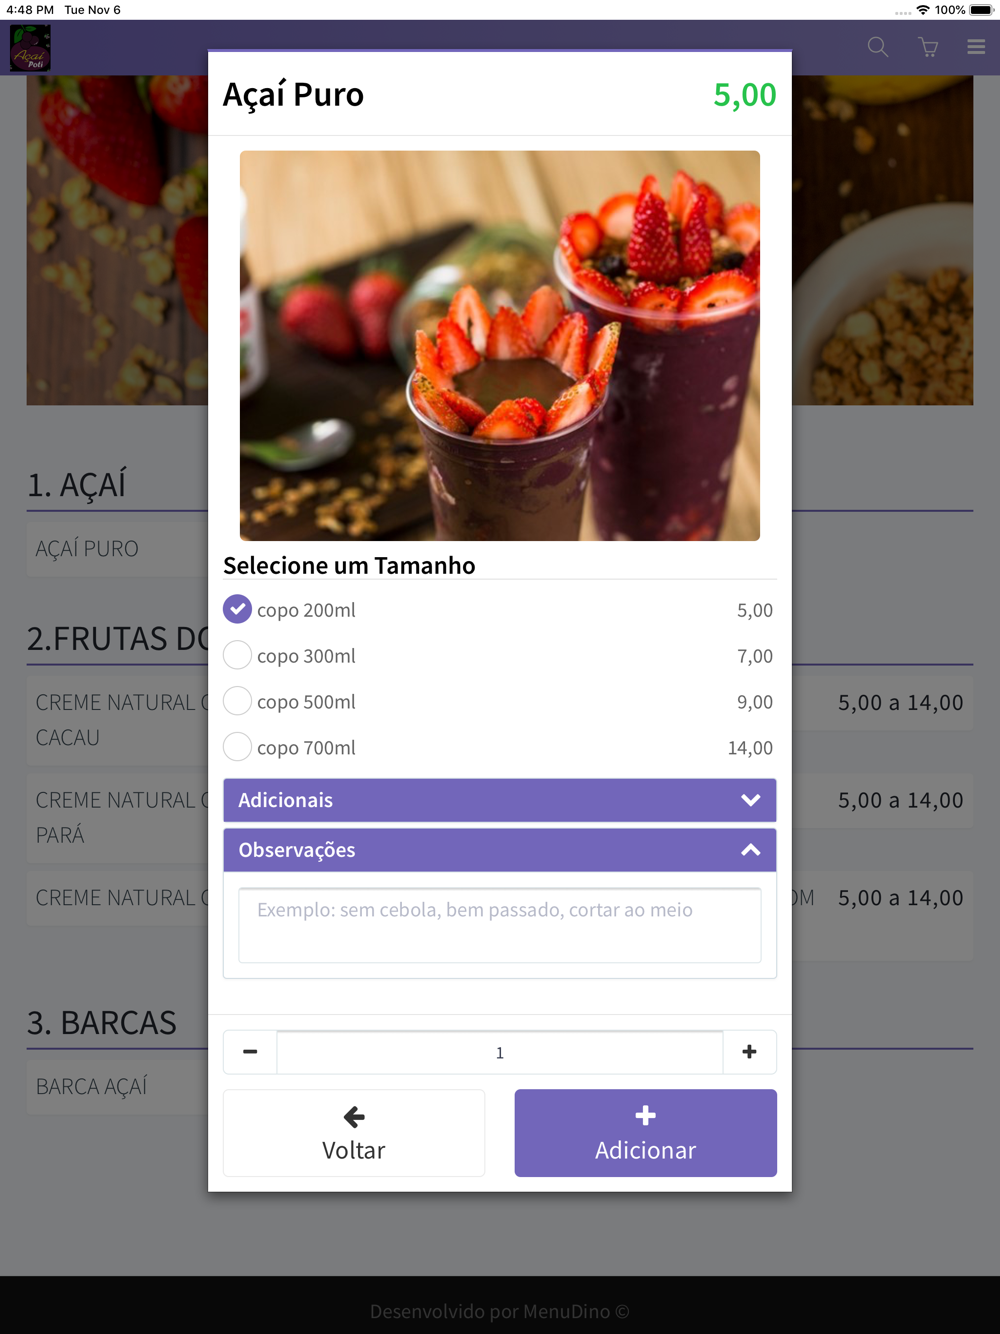Focus the observations text field
Screen dimensions: 1000x1334
[500, 925]
